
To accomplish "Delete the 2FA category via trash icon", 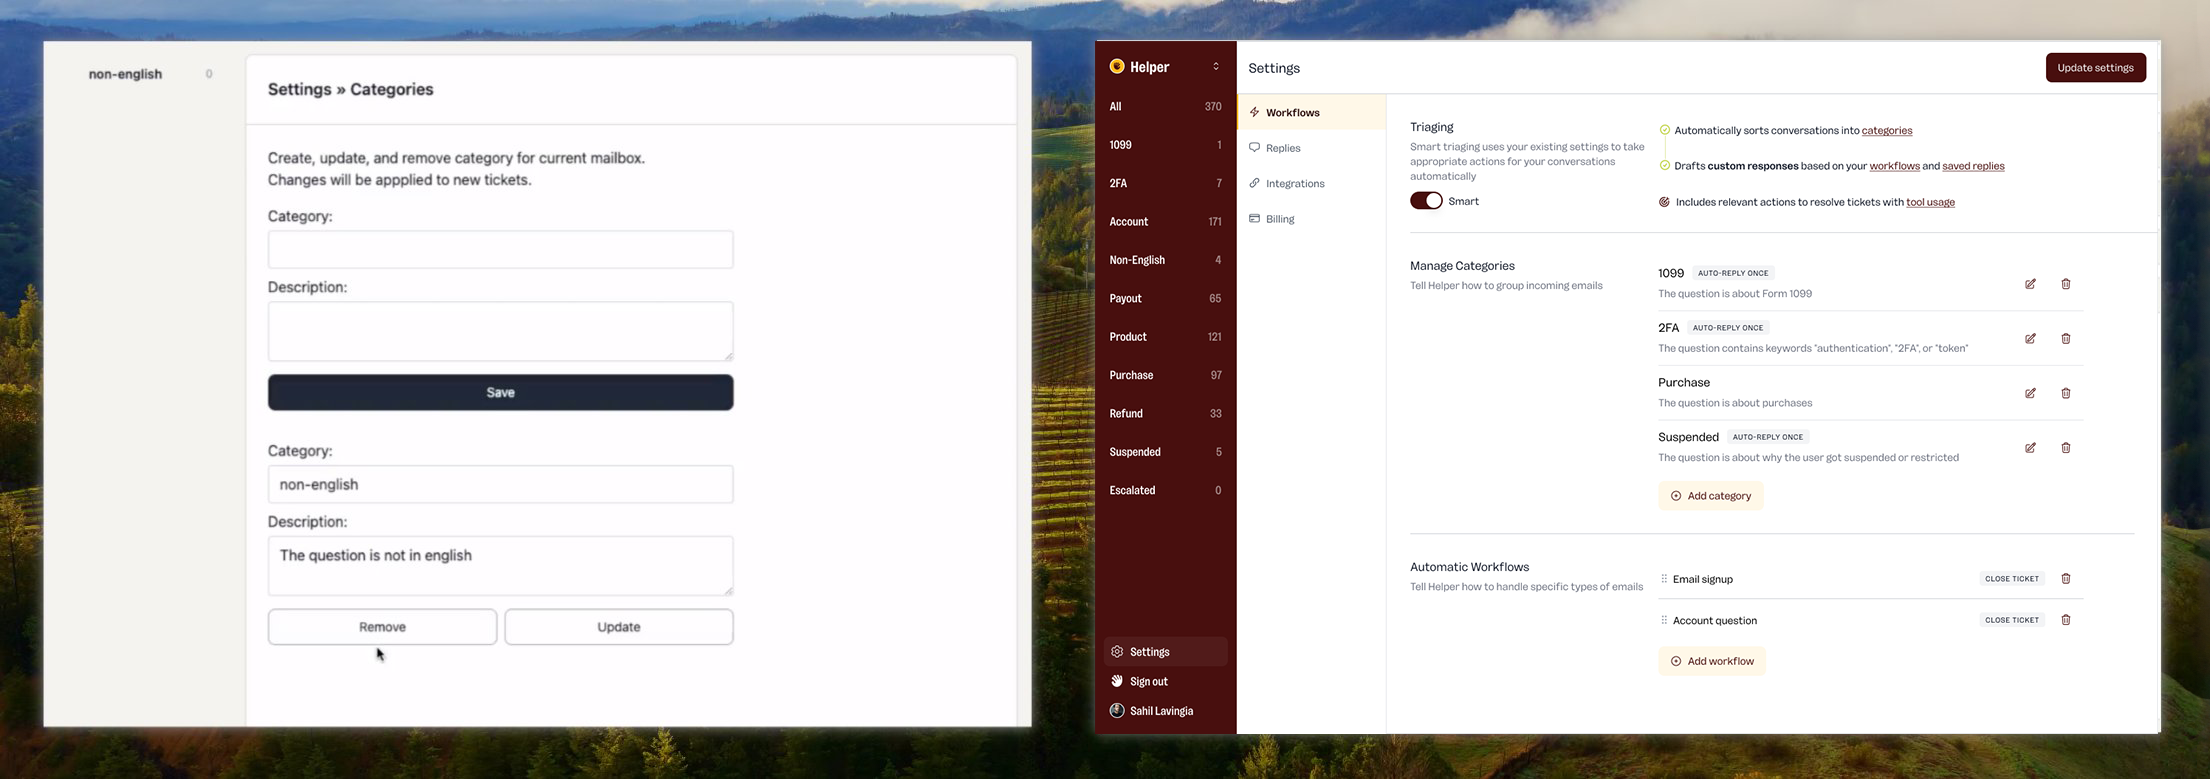I will [x=2065, y=339].
